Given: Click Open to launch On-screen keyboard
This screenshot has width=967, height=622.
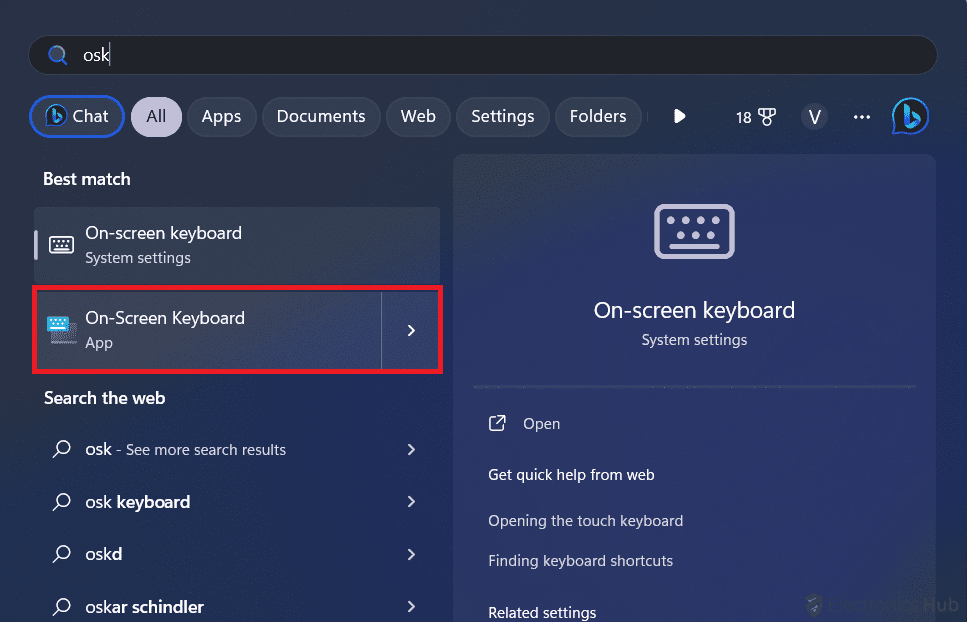Looking at the screenshot, I should (x=542, y=423).
